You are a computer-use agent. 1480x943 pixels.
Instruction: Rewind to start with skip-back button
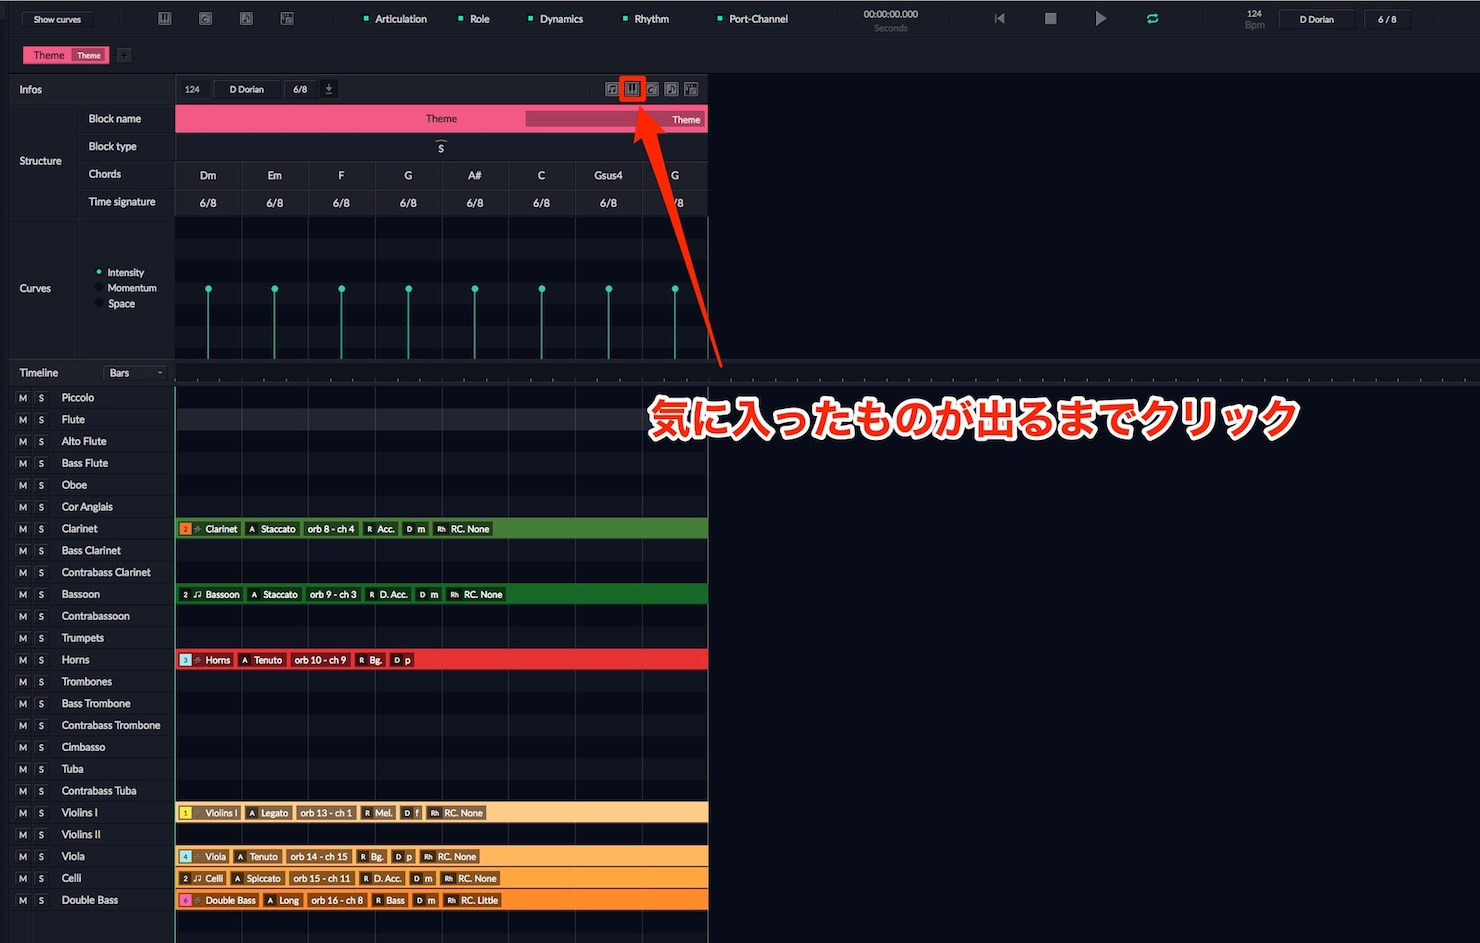point(999,19)
